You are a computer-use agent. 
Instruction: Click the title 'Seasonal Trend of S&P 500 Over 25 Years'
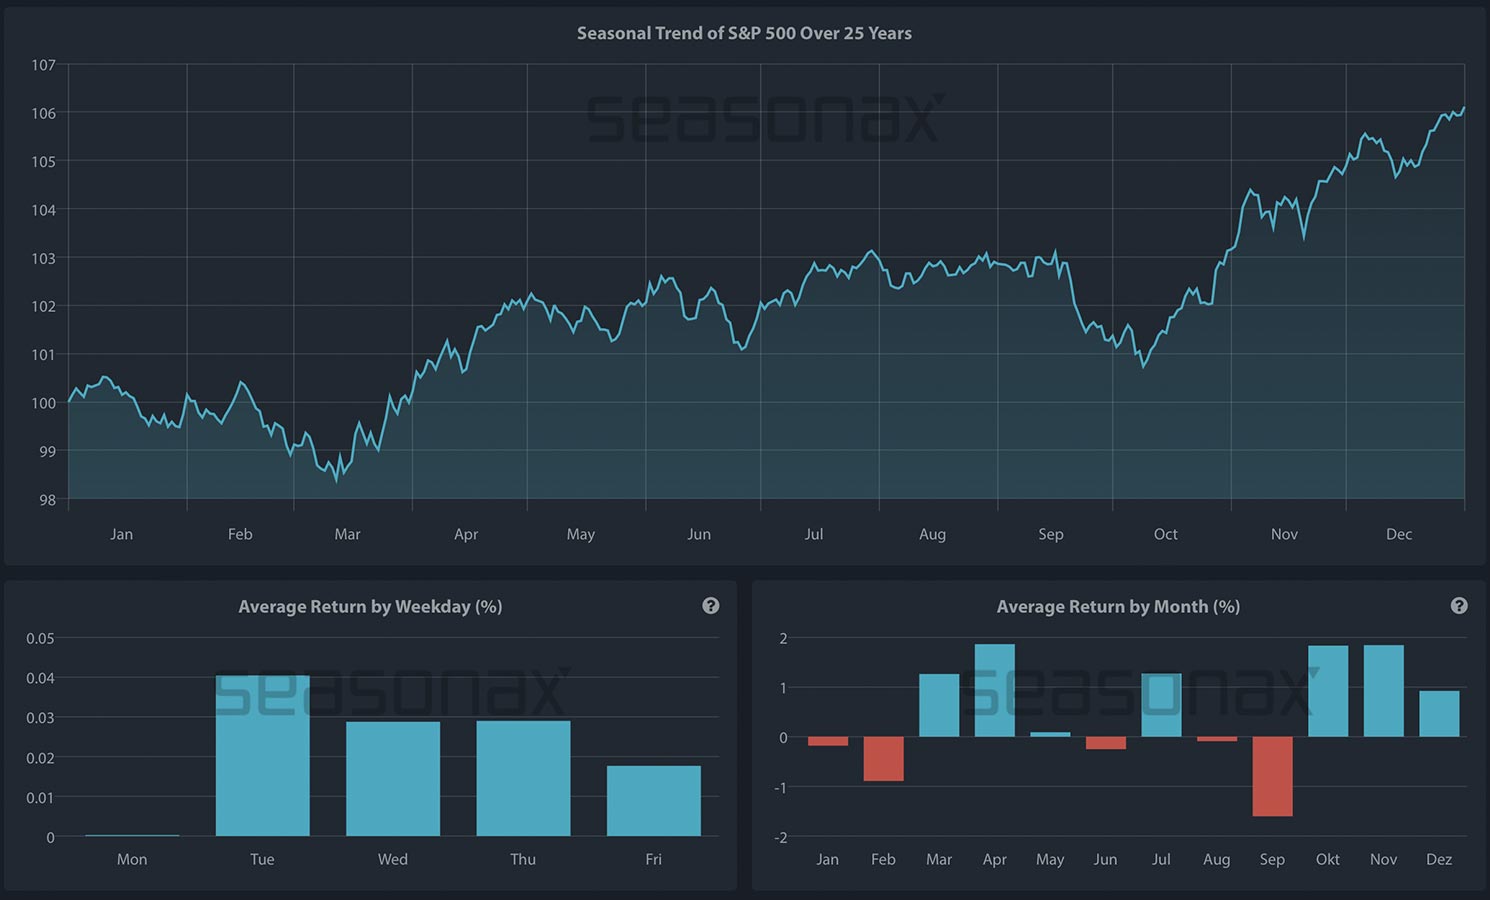tap(744, 33)
